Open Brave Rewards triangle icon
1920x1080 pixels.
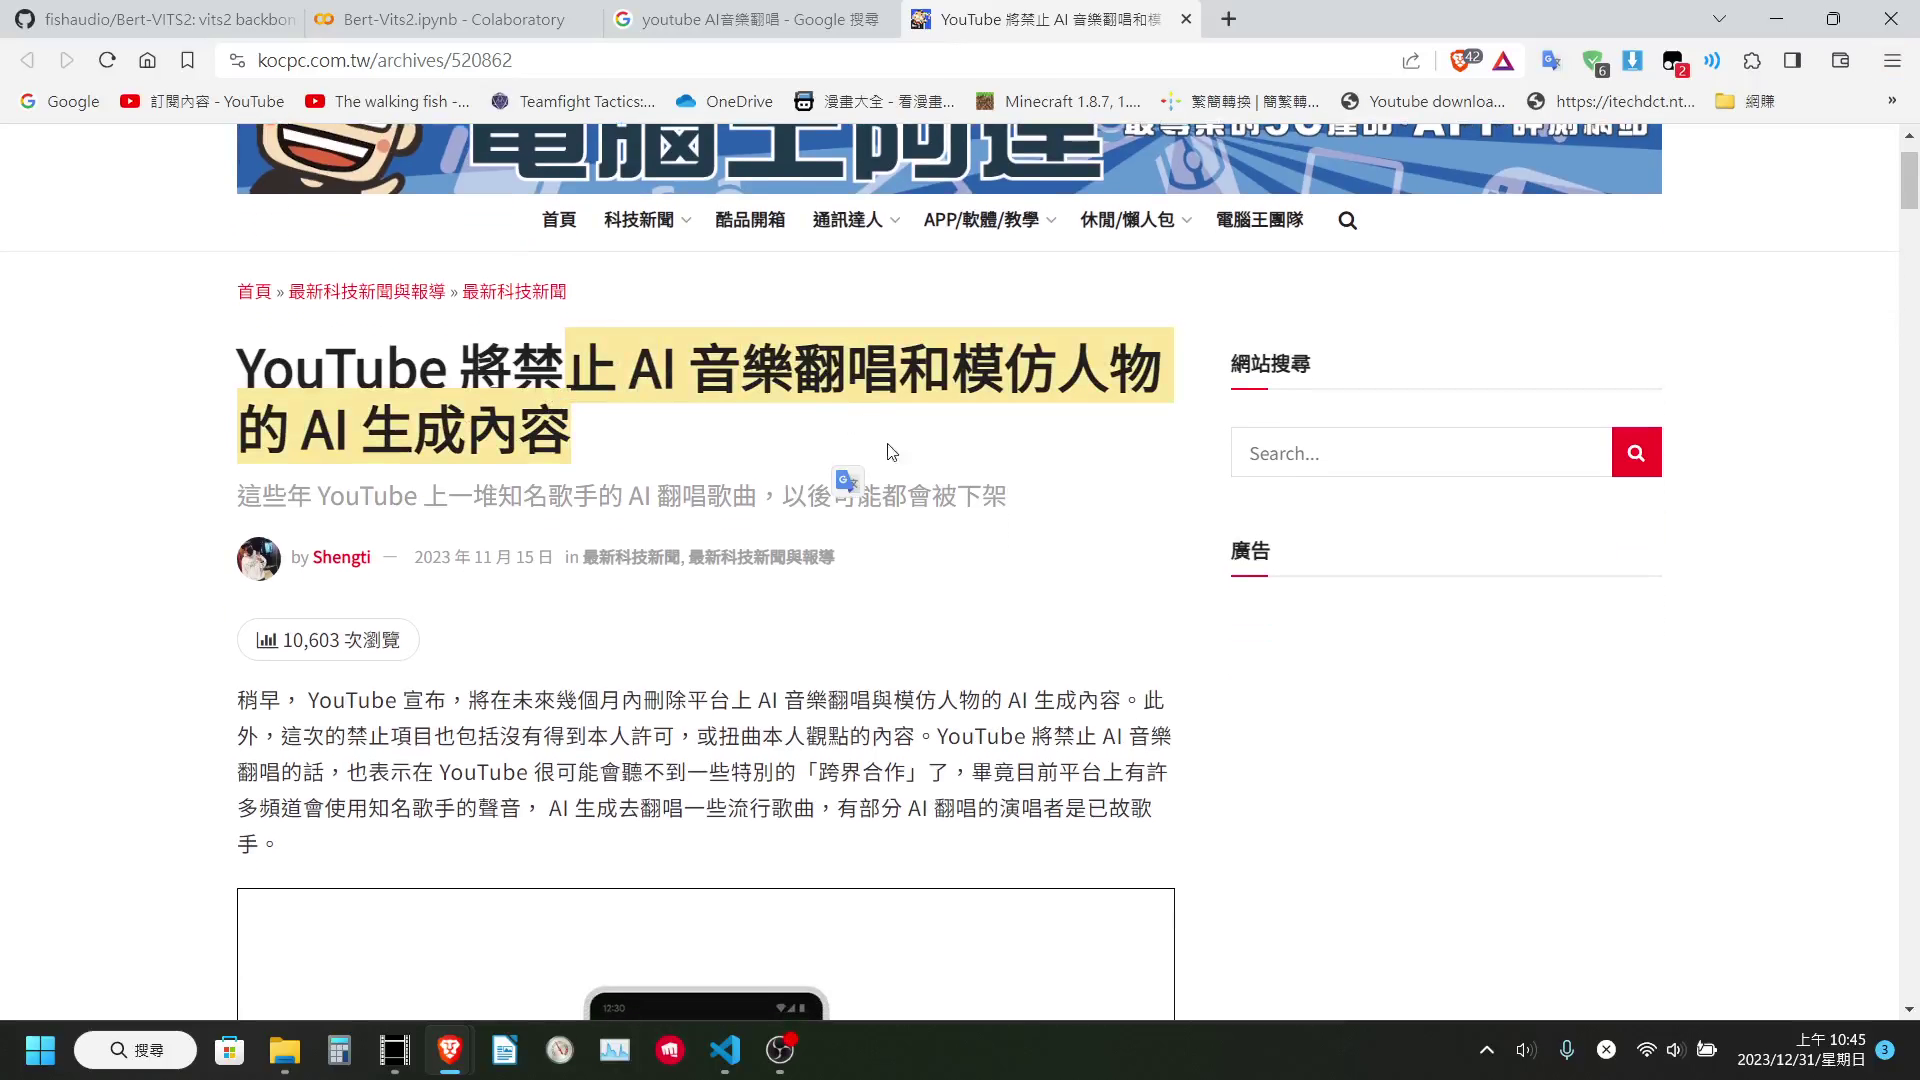tap(1503, 61)
